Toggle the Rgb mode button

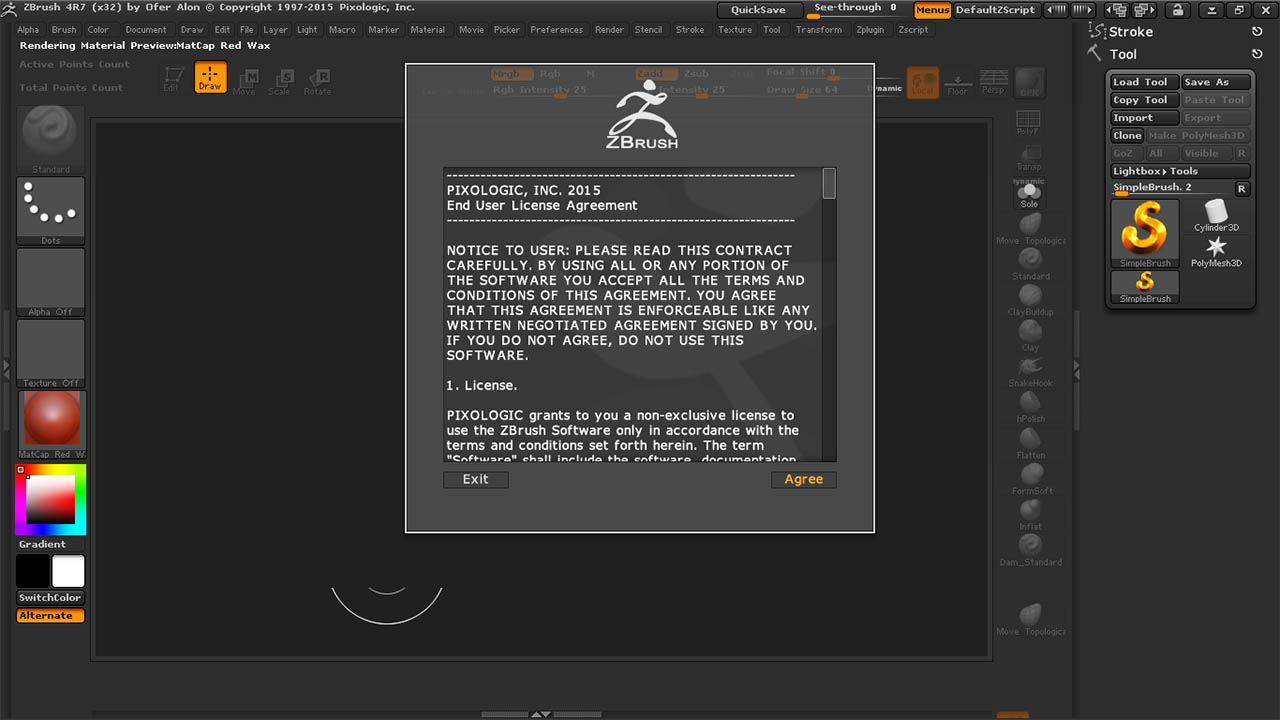[550, 74]
